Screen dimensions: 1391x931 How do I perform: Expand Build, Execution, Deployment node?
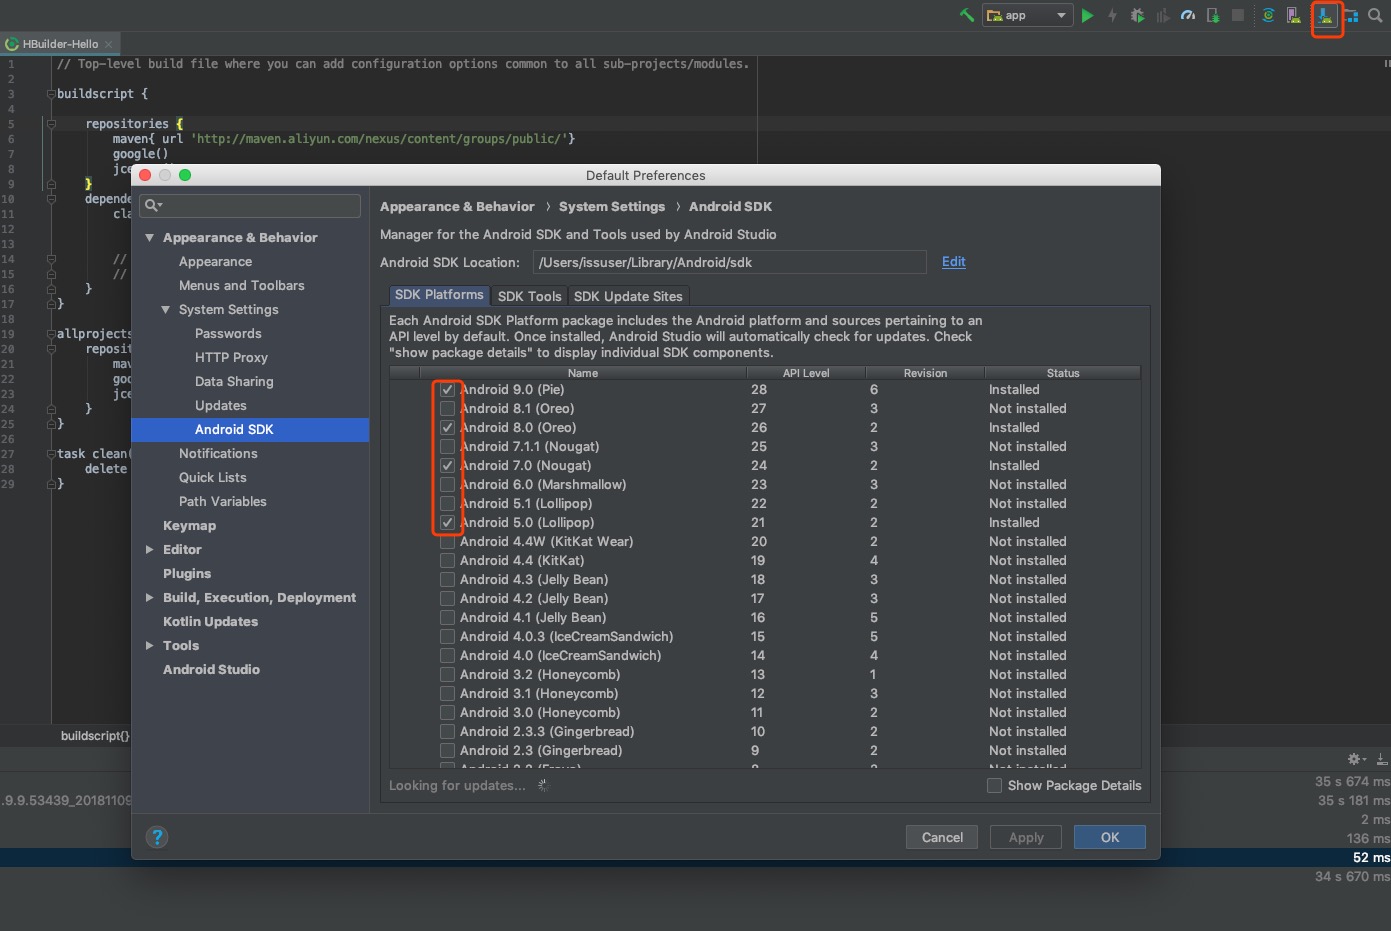click(150, 597)
